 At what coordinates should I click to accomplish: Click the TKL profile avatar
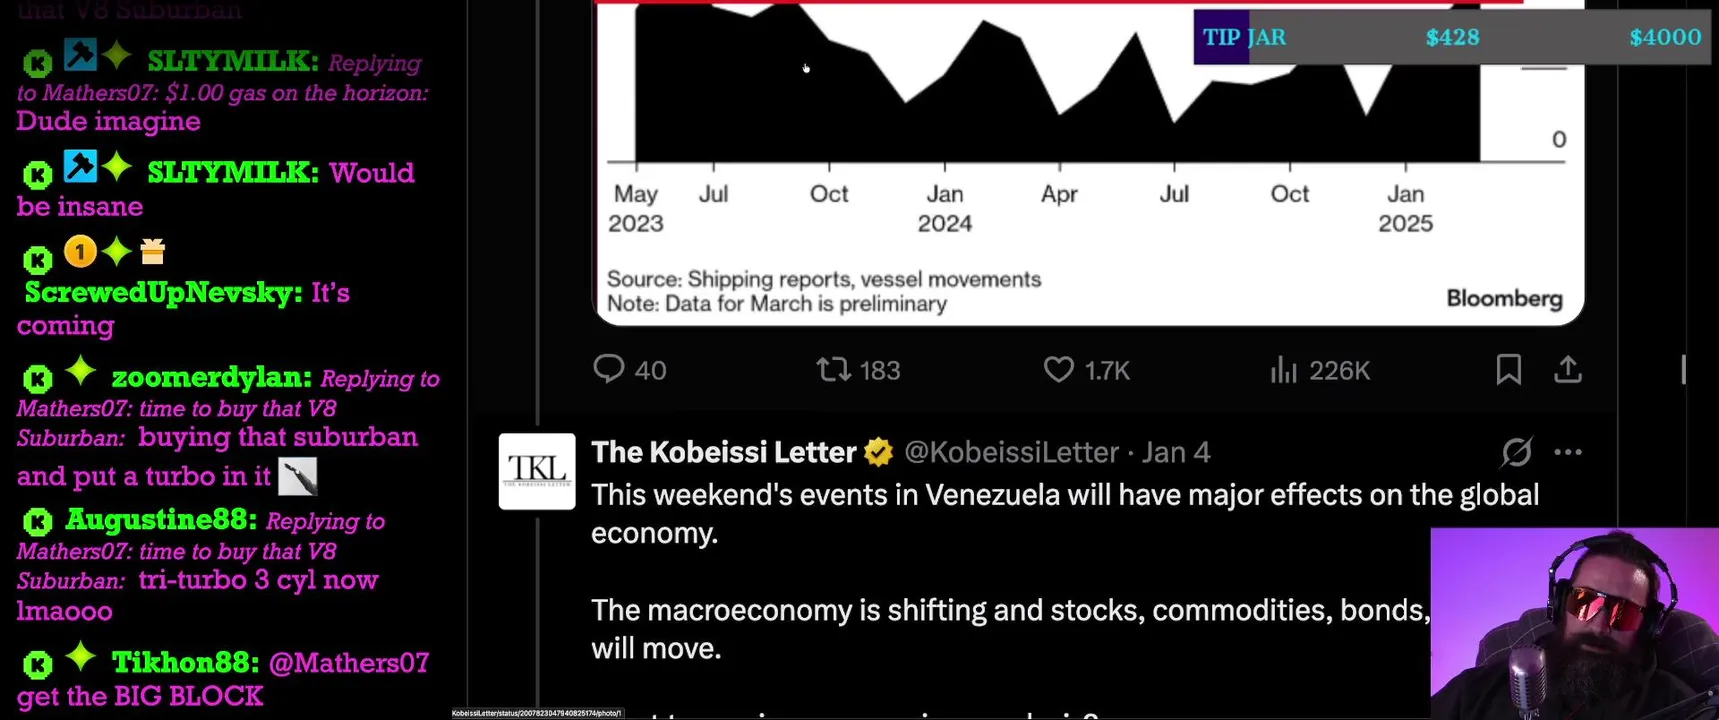click(537, 471)
